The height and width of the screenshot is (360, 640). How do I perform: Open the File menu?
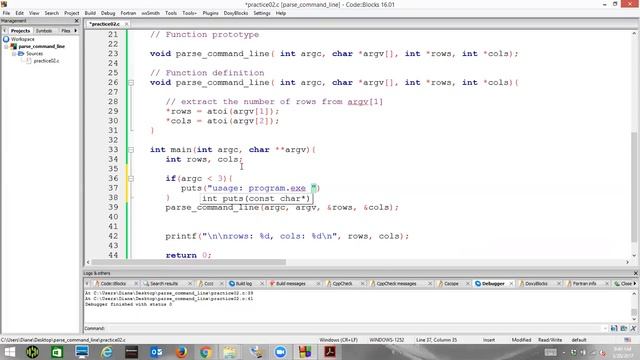pos(6,13)
